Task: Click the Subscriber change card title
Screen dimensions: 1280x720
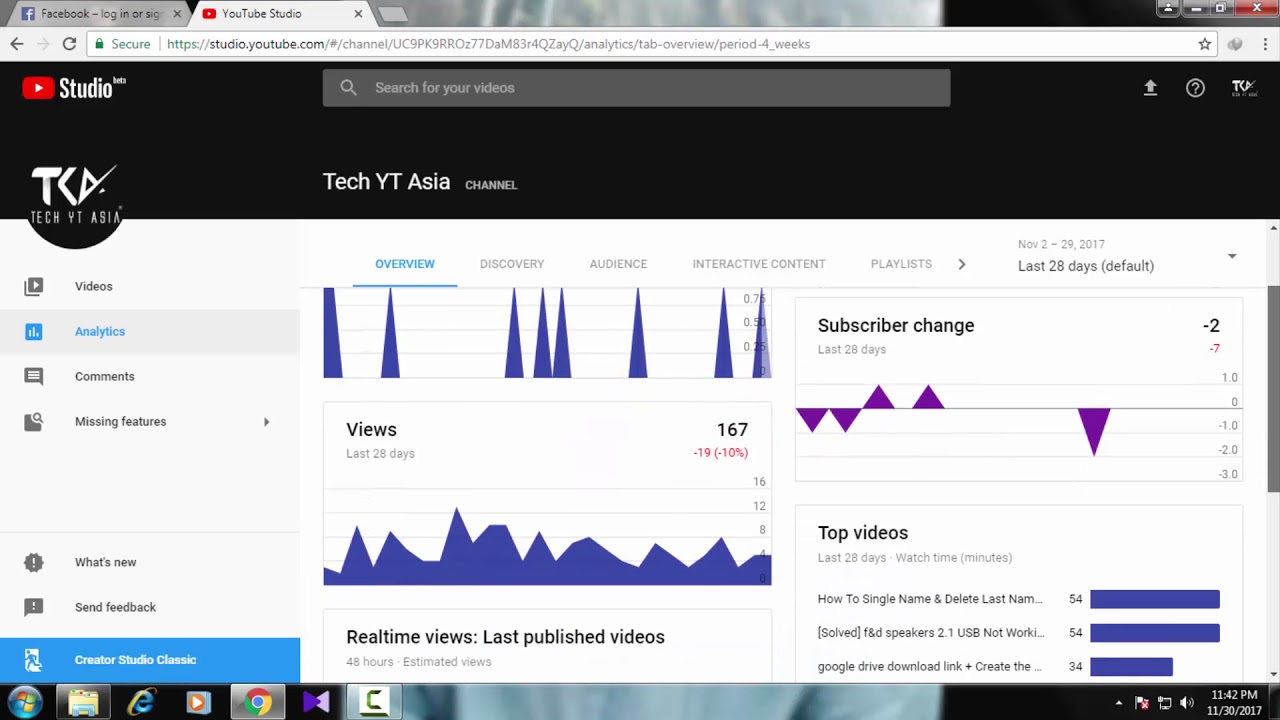Action: point(896,325)
